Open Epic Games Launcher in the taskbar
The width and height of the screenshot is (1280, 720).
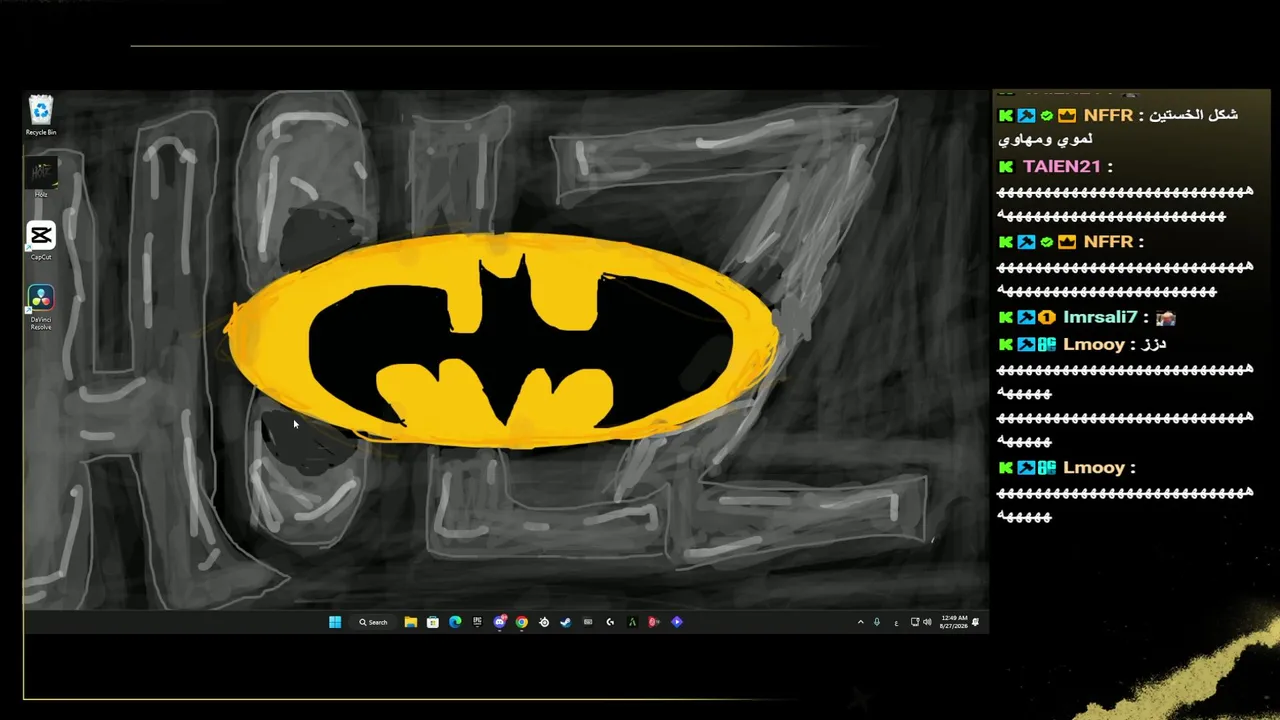pos(477,622)
